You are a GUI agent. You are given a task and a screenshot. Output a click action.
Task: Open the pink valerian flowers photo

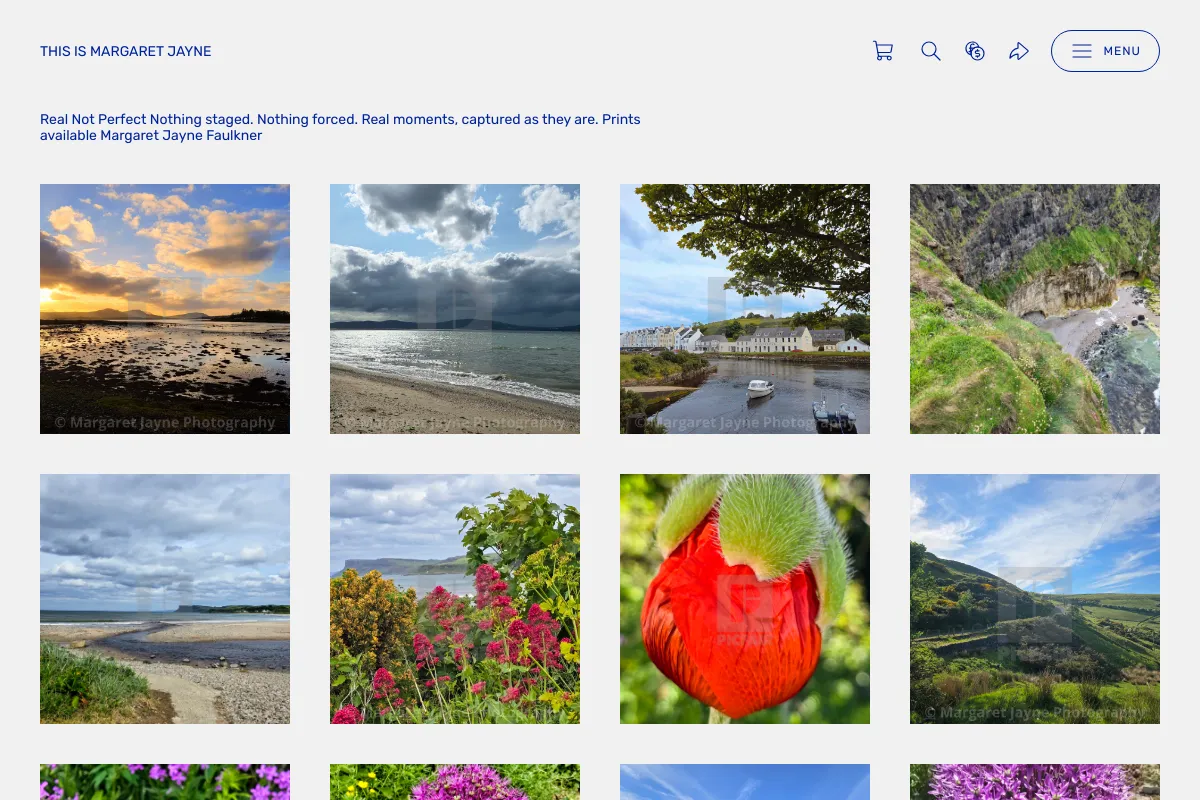[x=455, y=599]
